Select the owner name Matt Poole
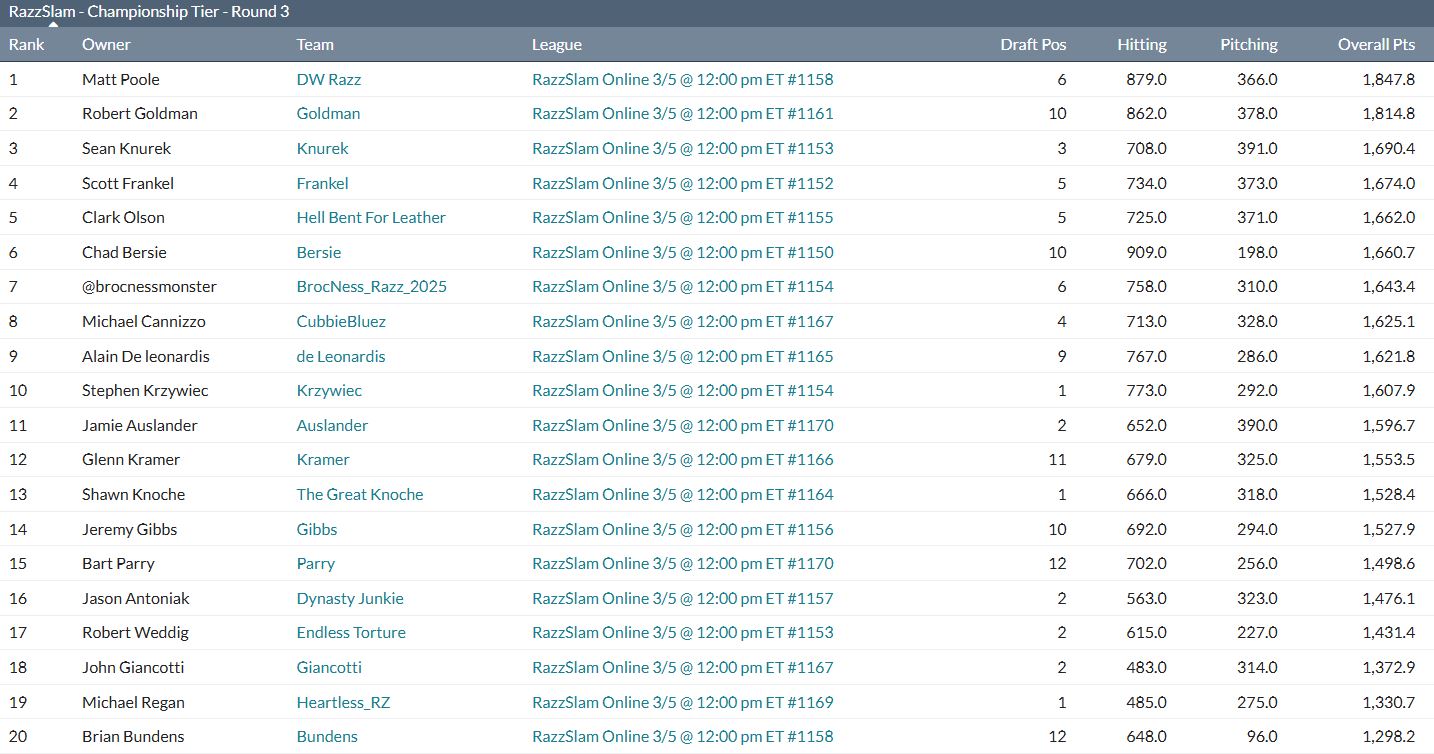The height and width of the screenshot is (754, 1434). (121, 79)
